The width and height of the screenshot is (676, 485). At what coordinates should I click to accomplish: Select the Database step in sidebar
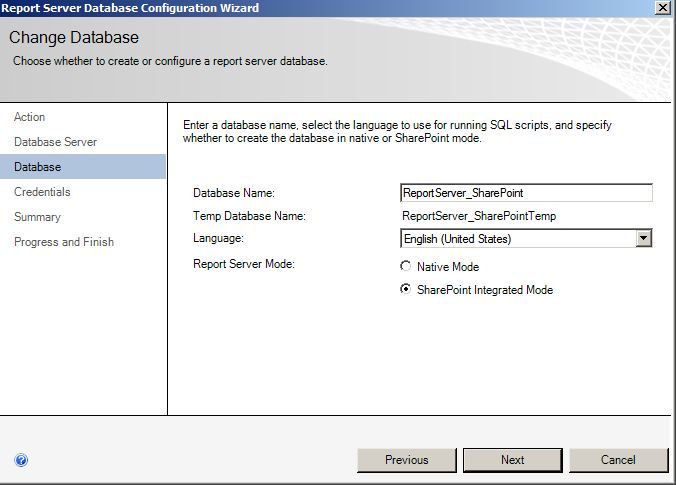(83, 166)
